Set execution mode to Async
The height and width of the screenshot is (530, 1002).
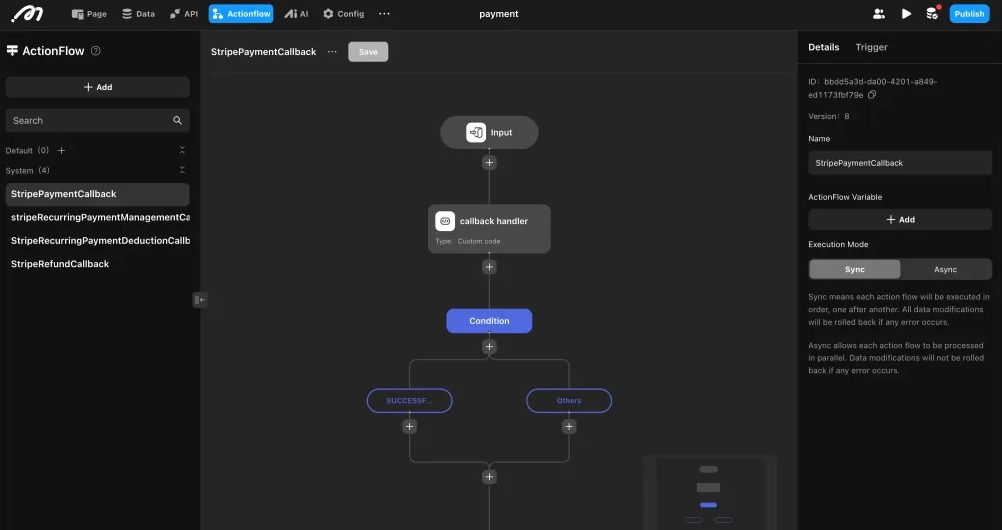point(946,269)
